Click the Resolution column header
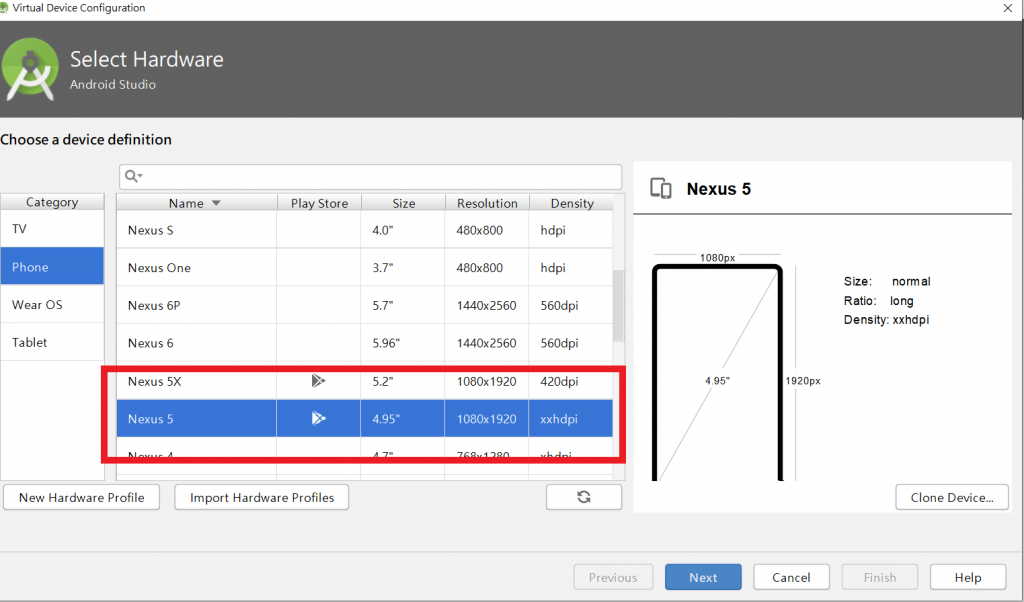The width and height of the screenshot is (1024, 602). point(487,203)
